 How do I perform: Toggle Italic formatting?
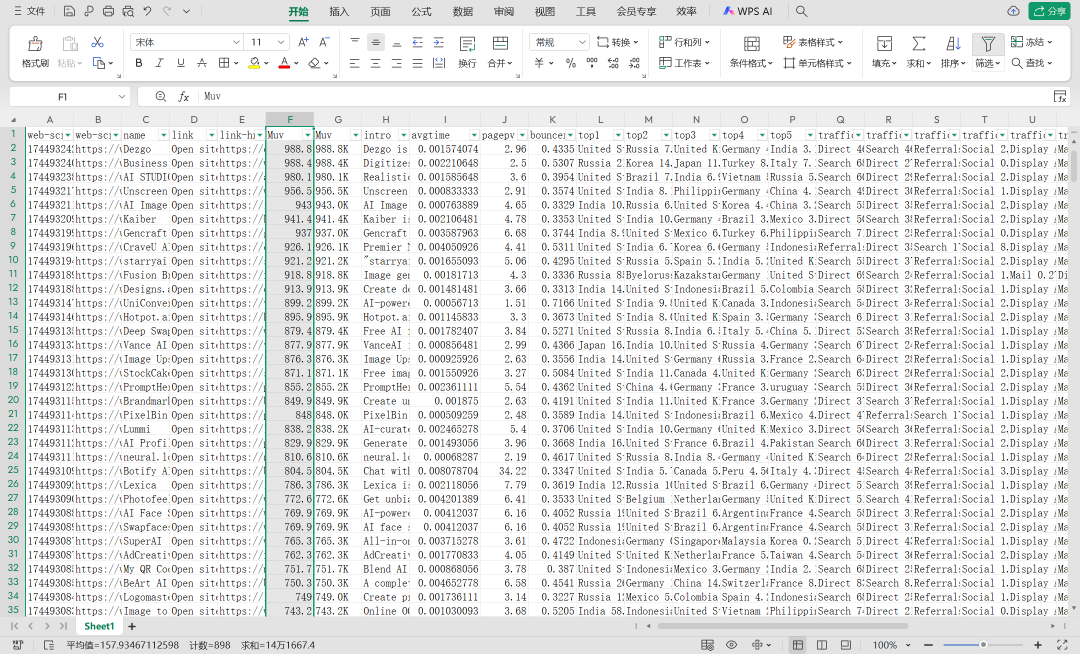[159, 63]
